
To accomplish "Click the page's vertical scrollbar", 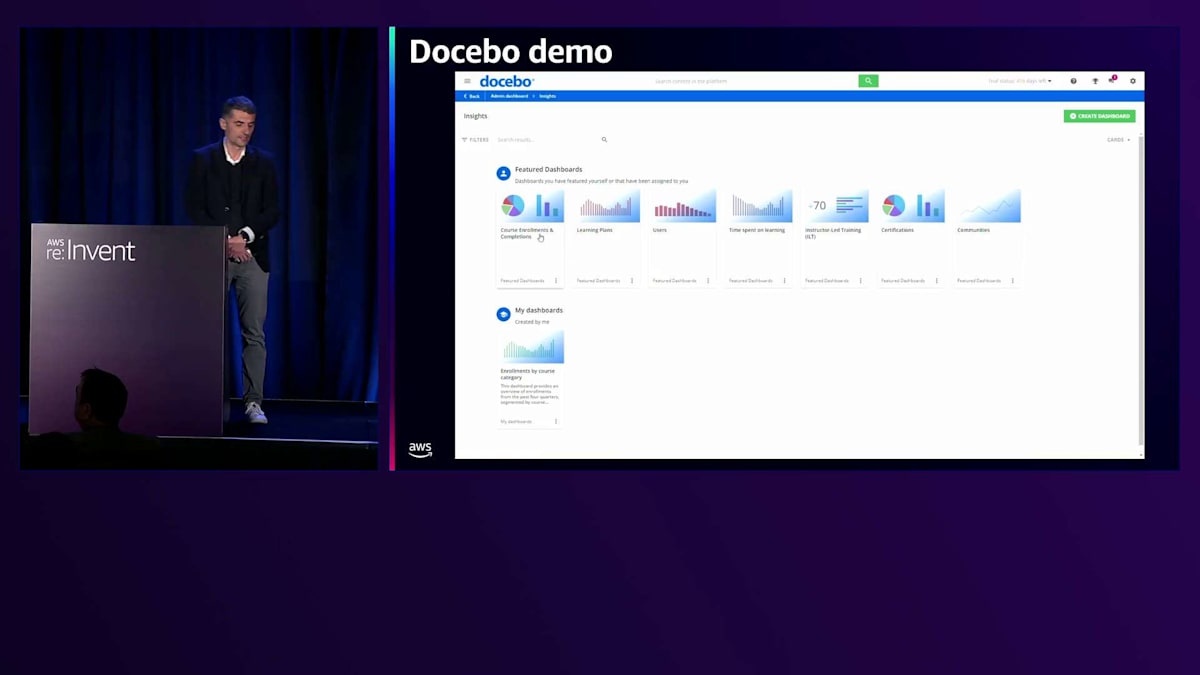I will pos(1141,290).
